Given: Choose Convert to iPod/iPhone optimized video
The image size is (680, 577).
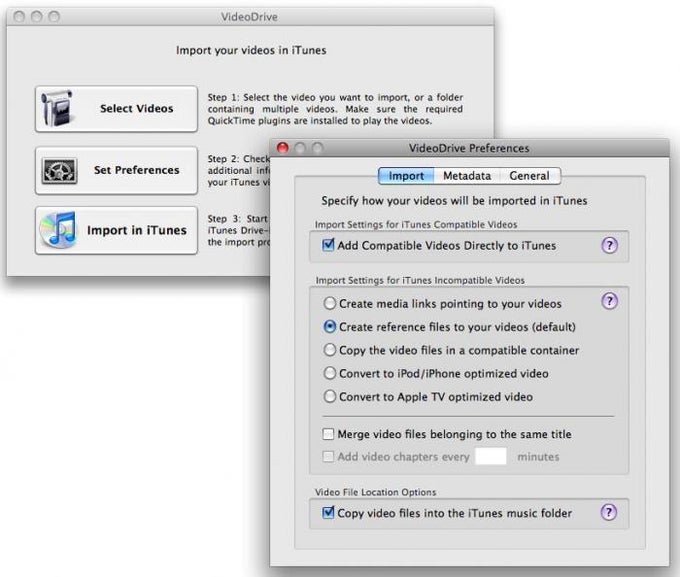Looking at the screenshot, I should [x=330, y=373].
